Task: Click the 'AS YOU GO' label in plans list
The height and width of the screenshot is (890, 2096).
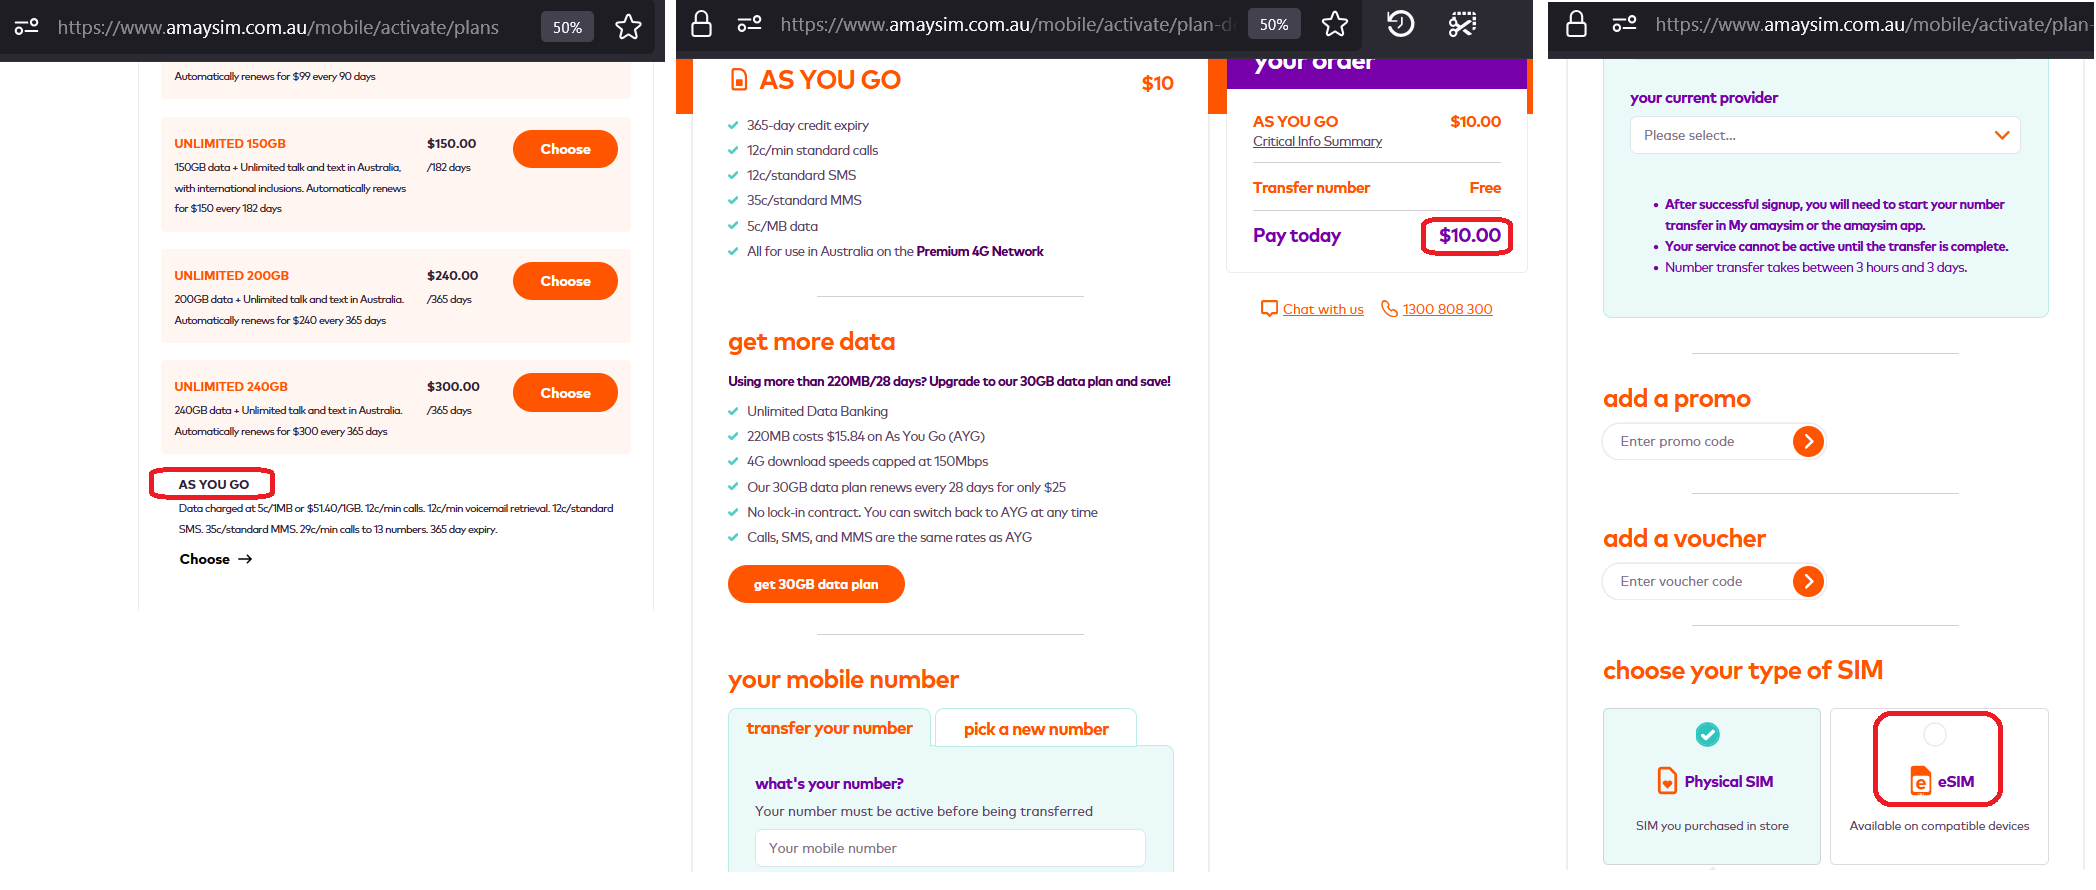Action: click(214, 485)
